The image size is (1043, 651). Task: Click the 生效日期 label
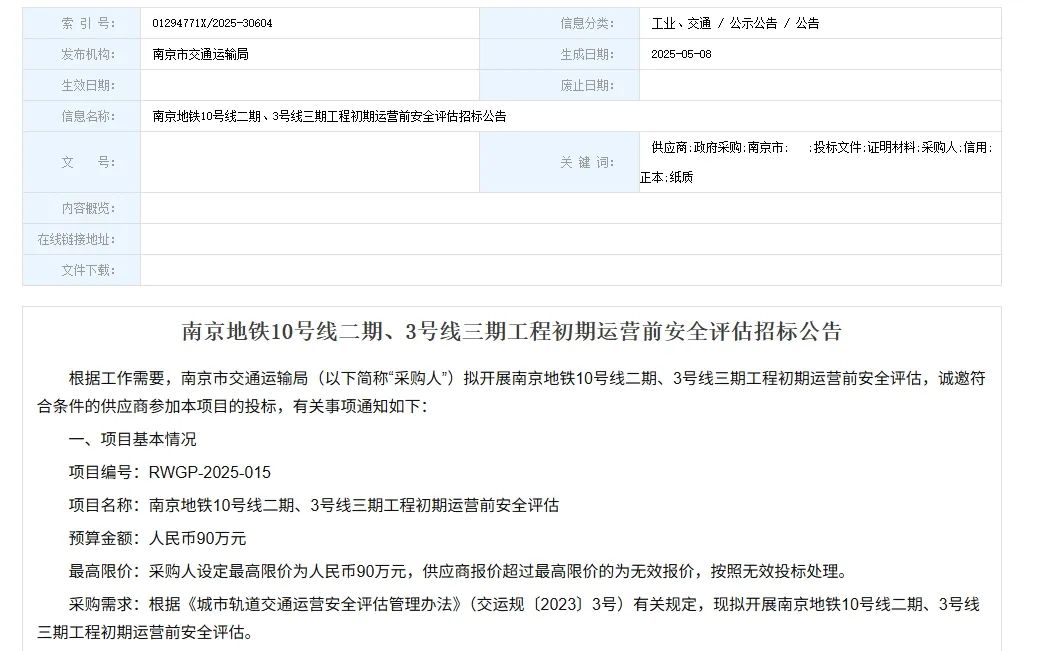(x=88, y=85)
